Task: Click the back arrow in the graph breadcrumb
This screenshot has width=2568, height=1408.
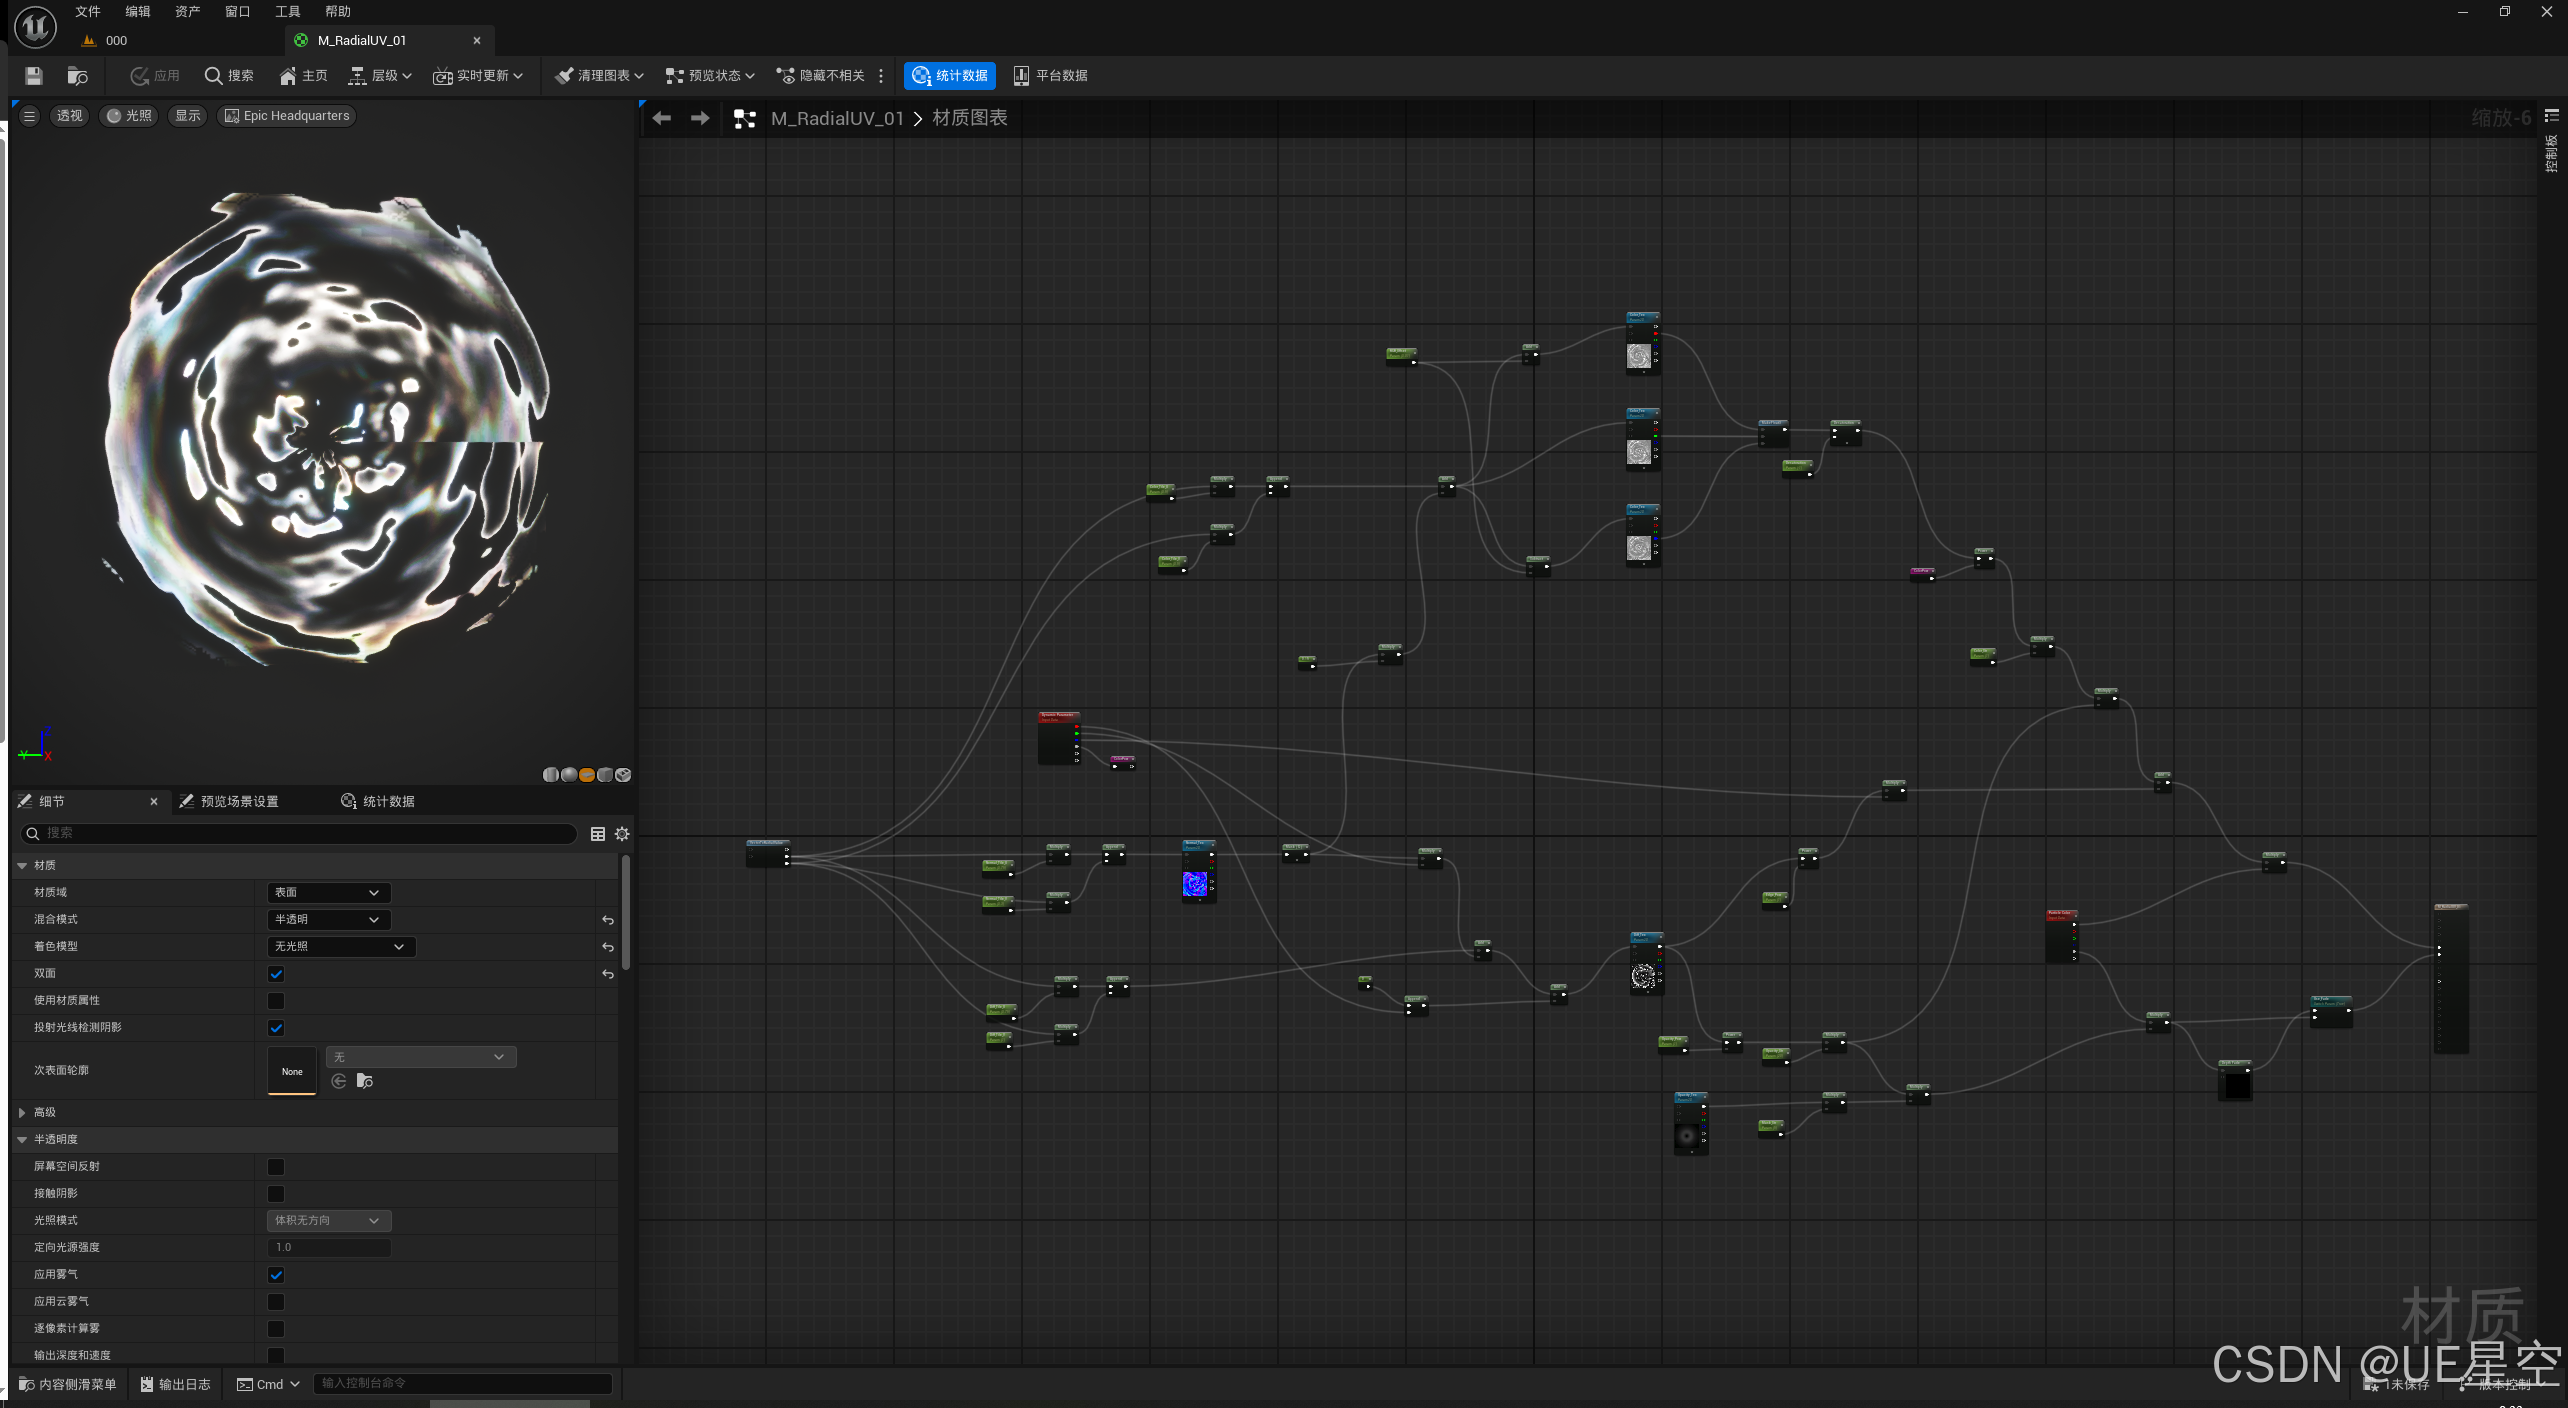Action: click(x=661, y=118)
